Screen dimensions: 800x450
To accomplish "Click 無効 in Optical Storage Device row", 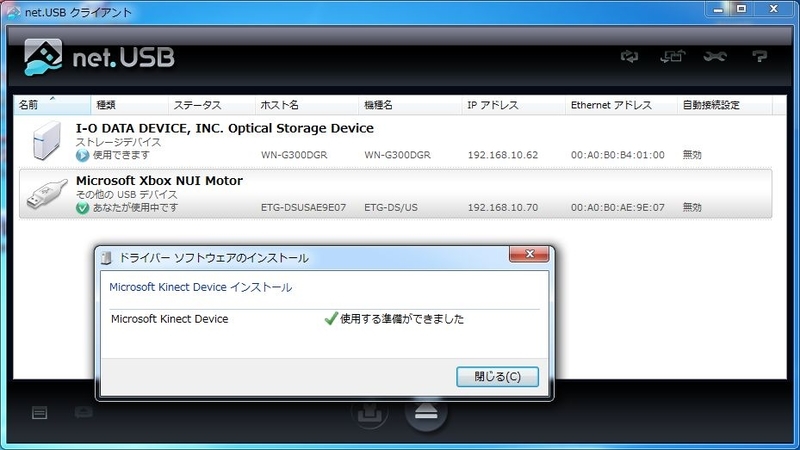I will (692, 155).
